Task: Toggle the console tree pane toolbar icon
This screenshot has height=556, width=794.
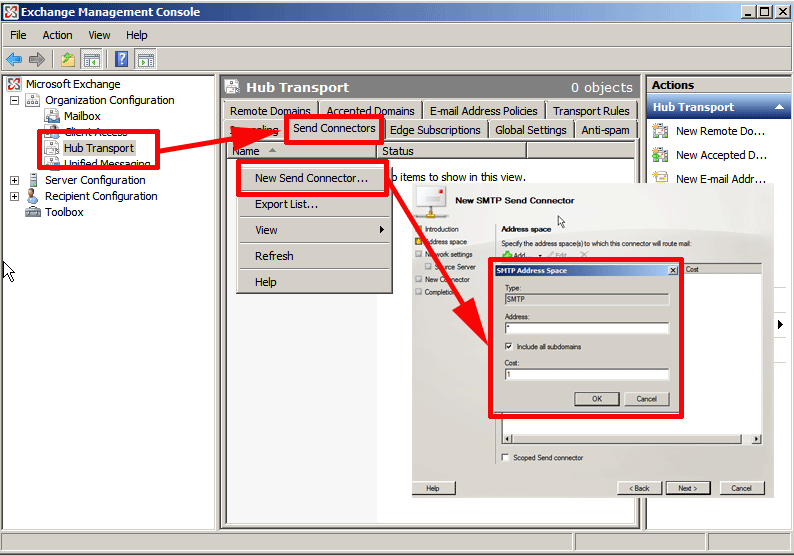Action: pos(92,60)
